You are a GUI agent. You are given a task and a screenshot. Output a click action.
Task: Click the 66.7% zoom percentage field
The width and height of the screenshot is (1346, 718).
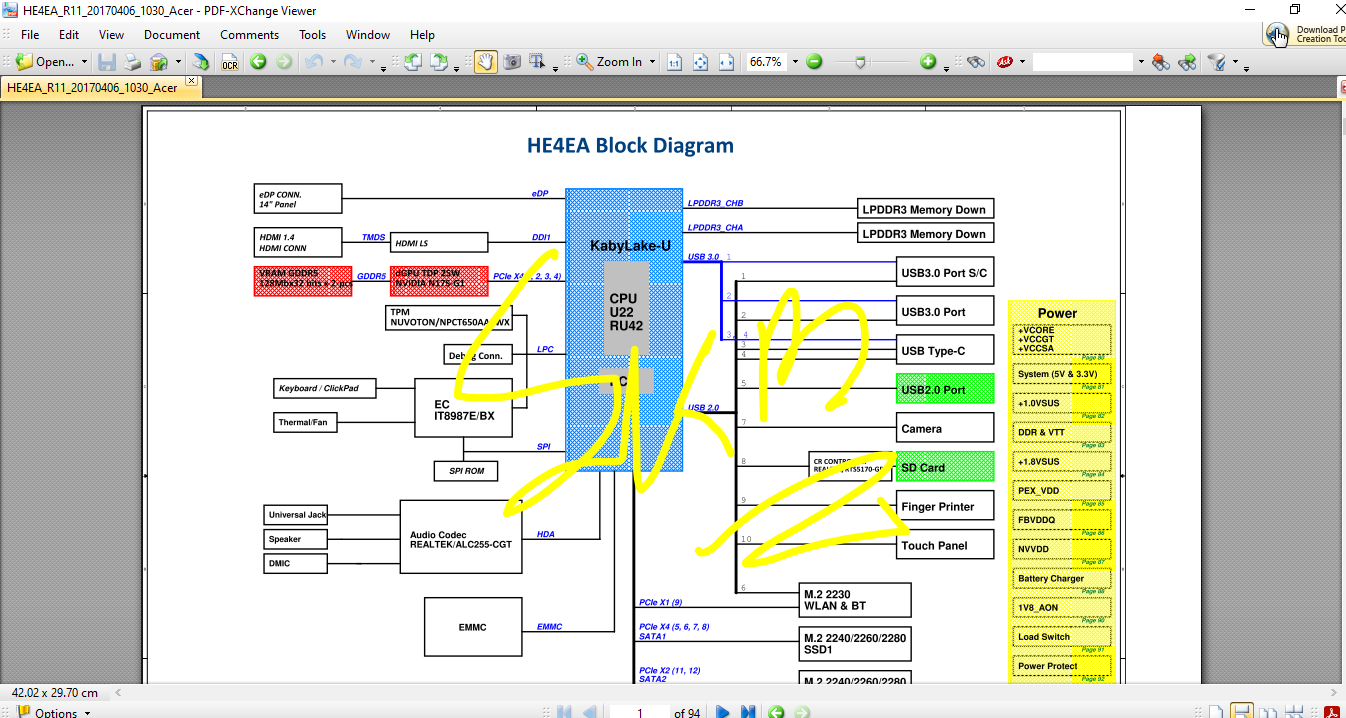click(767, 62)
